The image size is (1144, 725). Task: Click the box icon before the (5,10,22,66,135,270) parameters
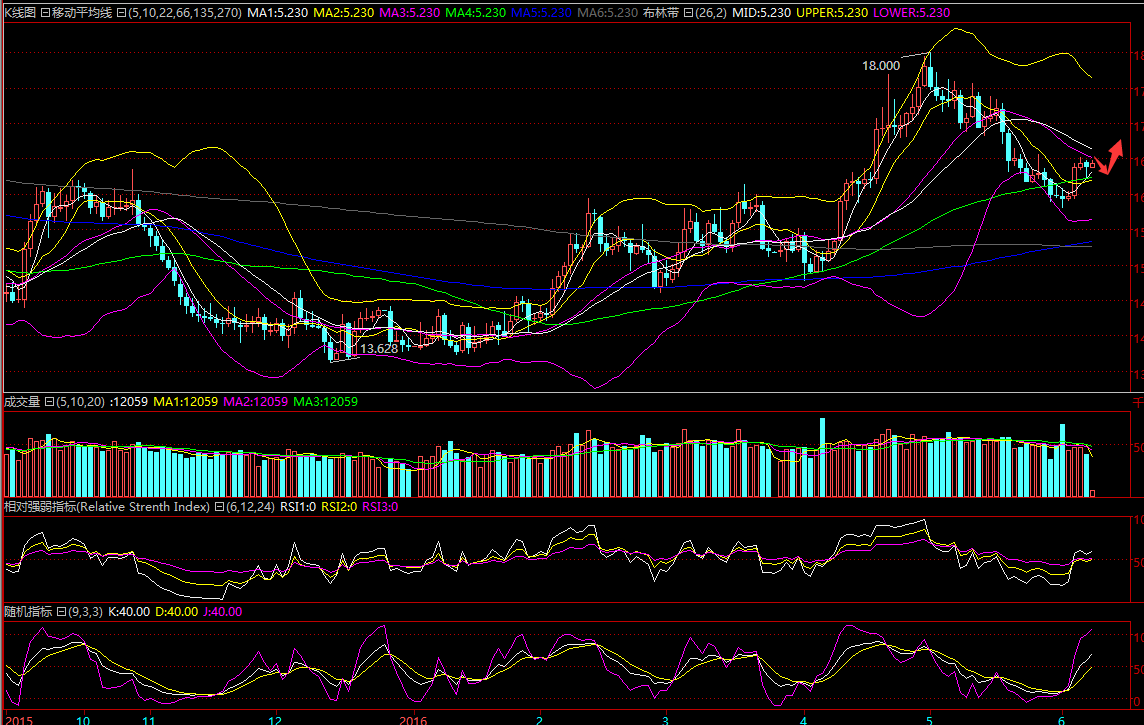tap(121, 13)
